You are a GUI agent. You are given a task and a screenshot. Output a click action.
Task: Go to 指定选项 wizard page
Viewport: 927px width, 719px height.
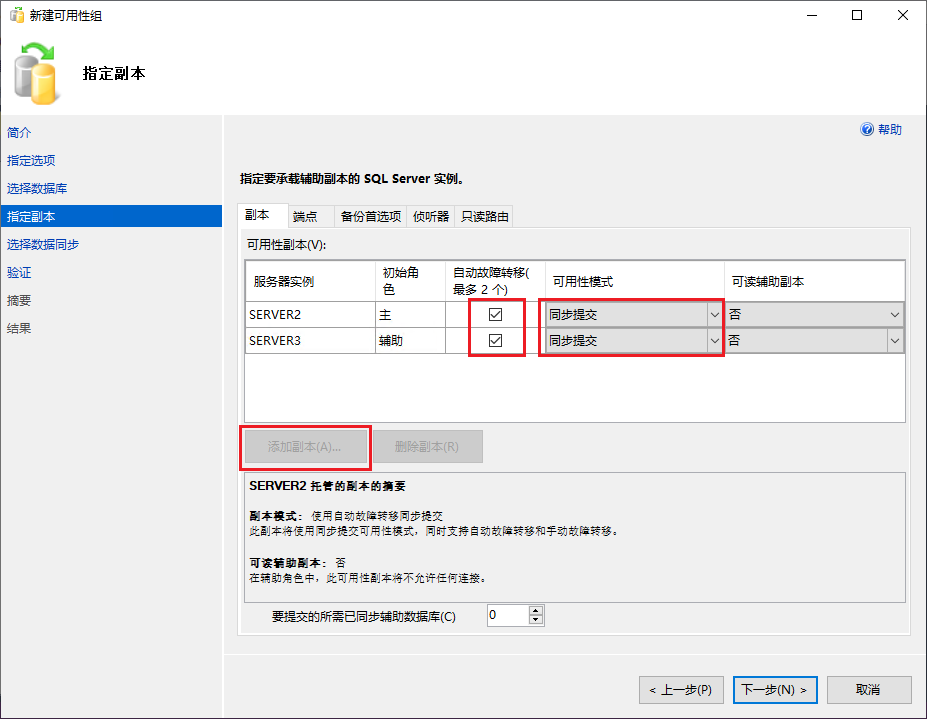[x=31, y=160]
